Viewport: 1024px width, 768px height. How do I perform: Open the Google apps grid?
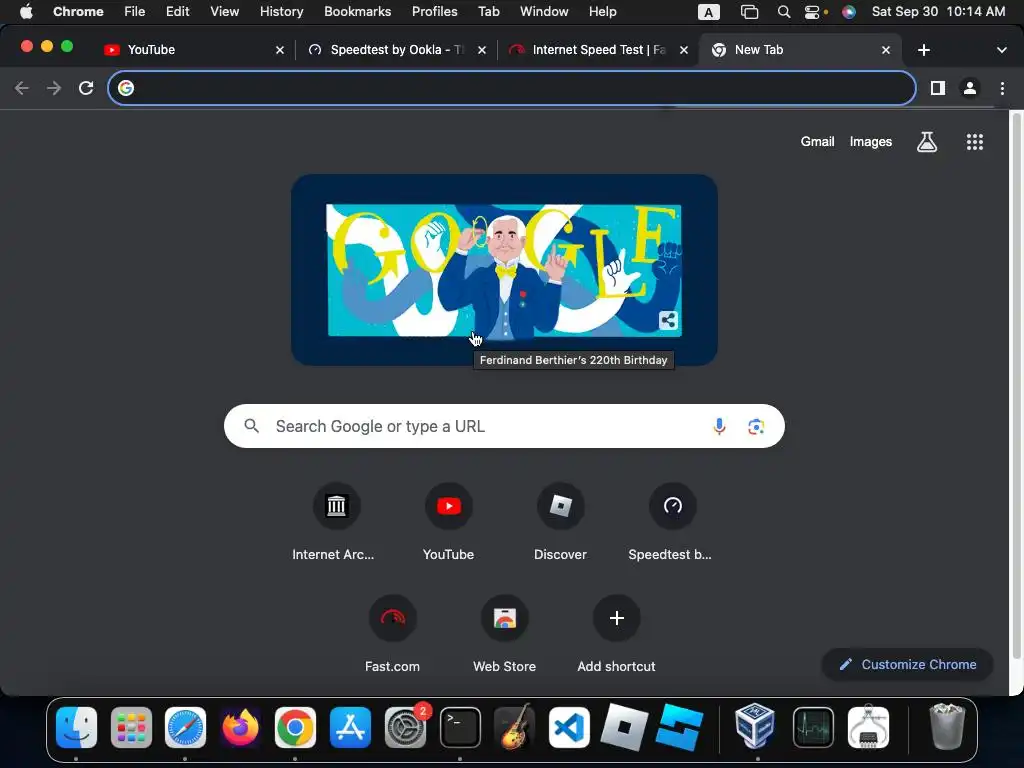click(x=974, y=142)
